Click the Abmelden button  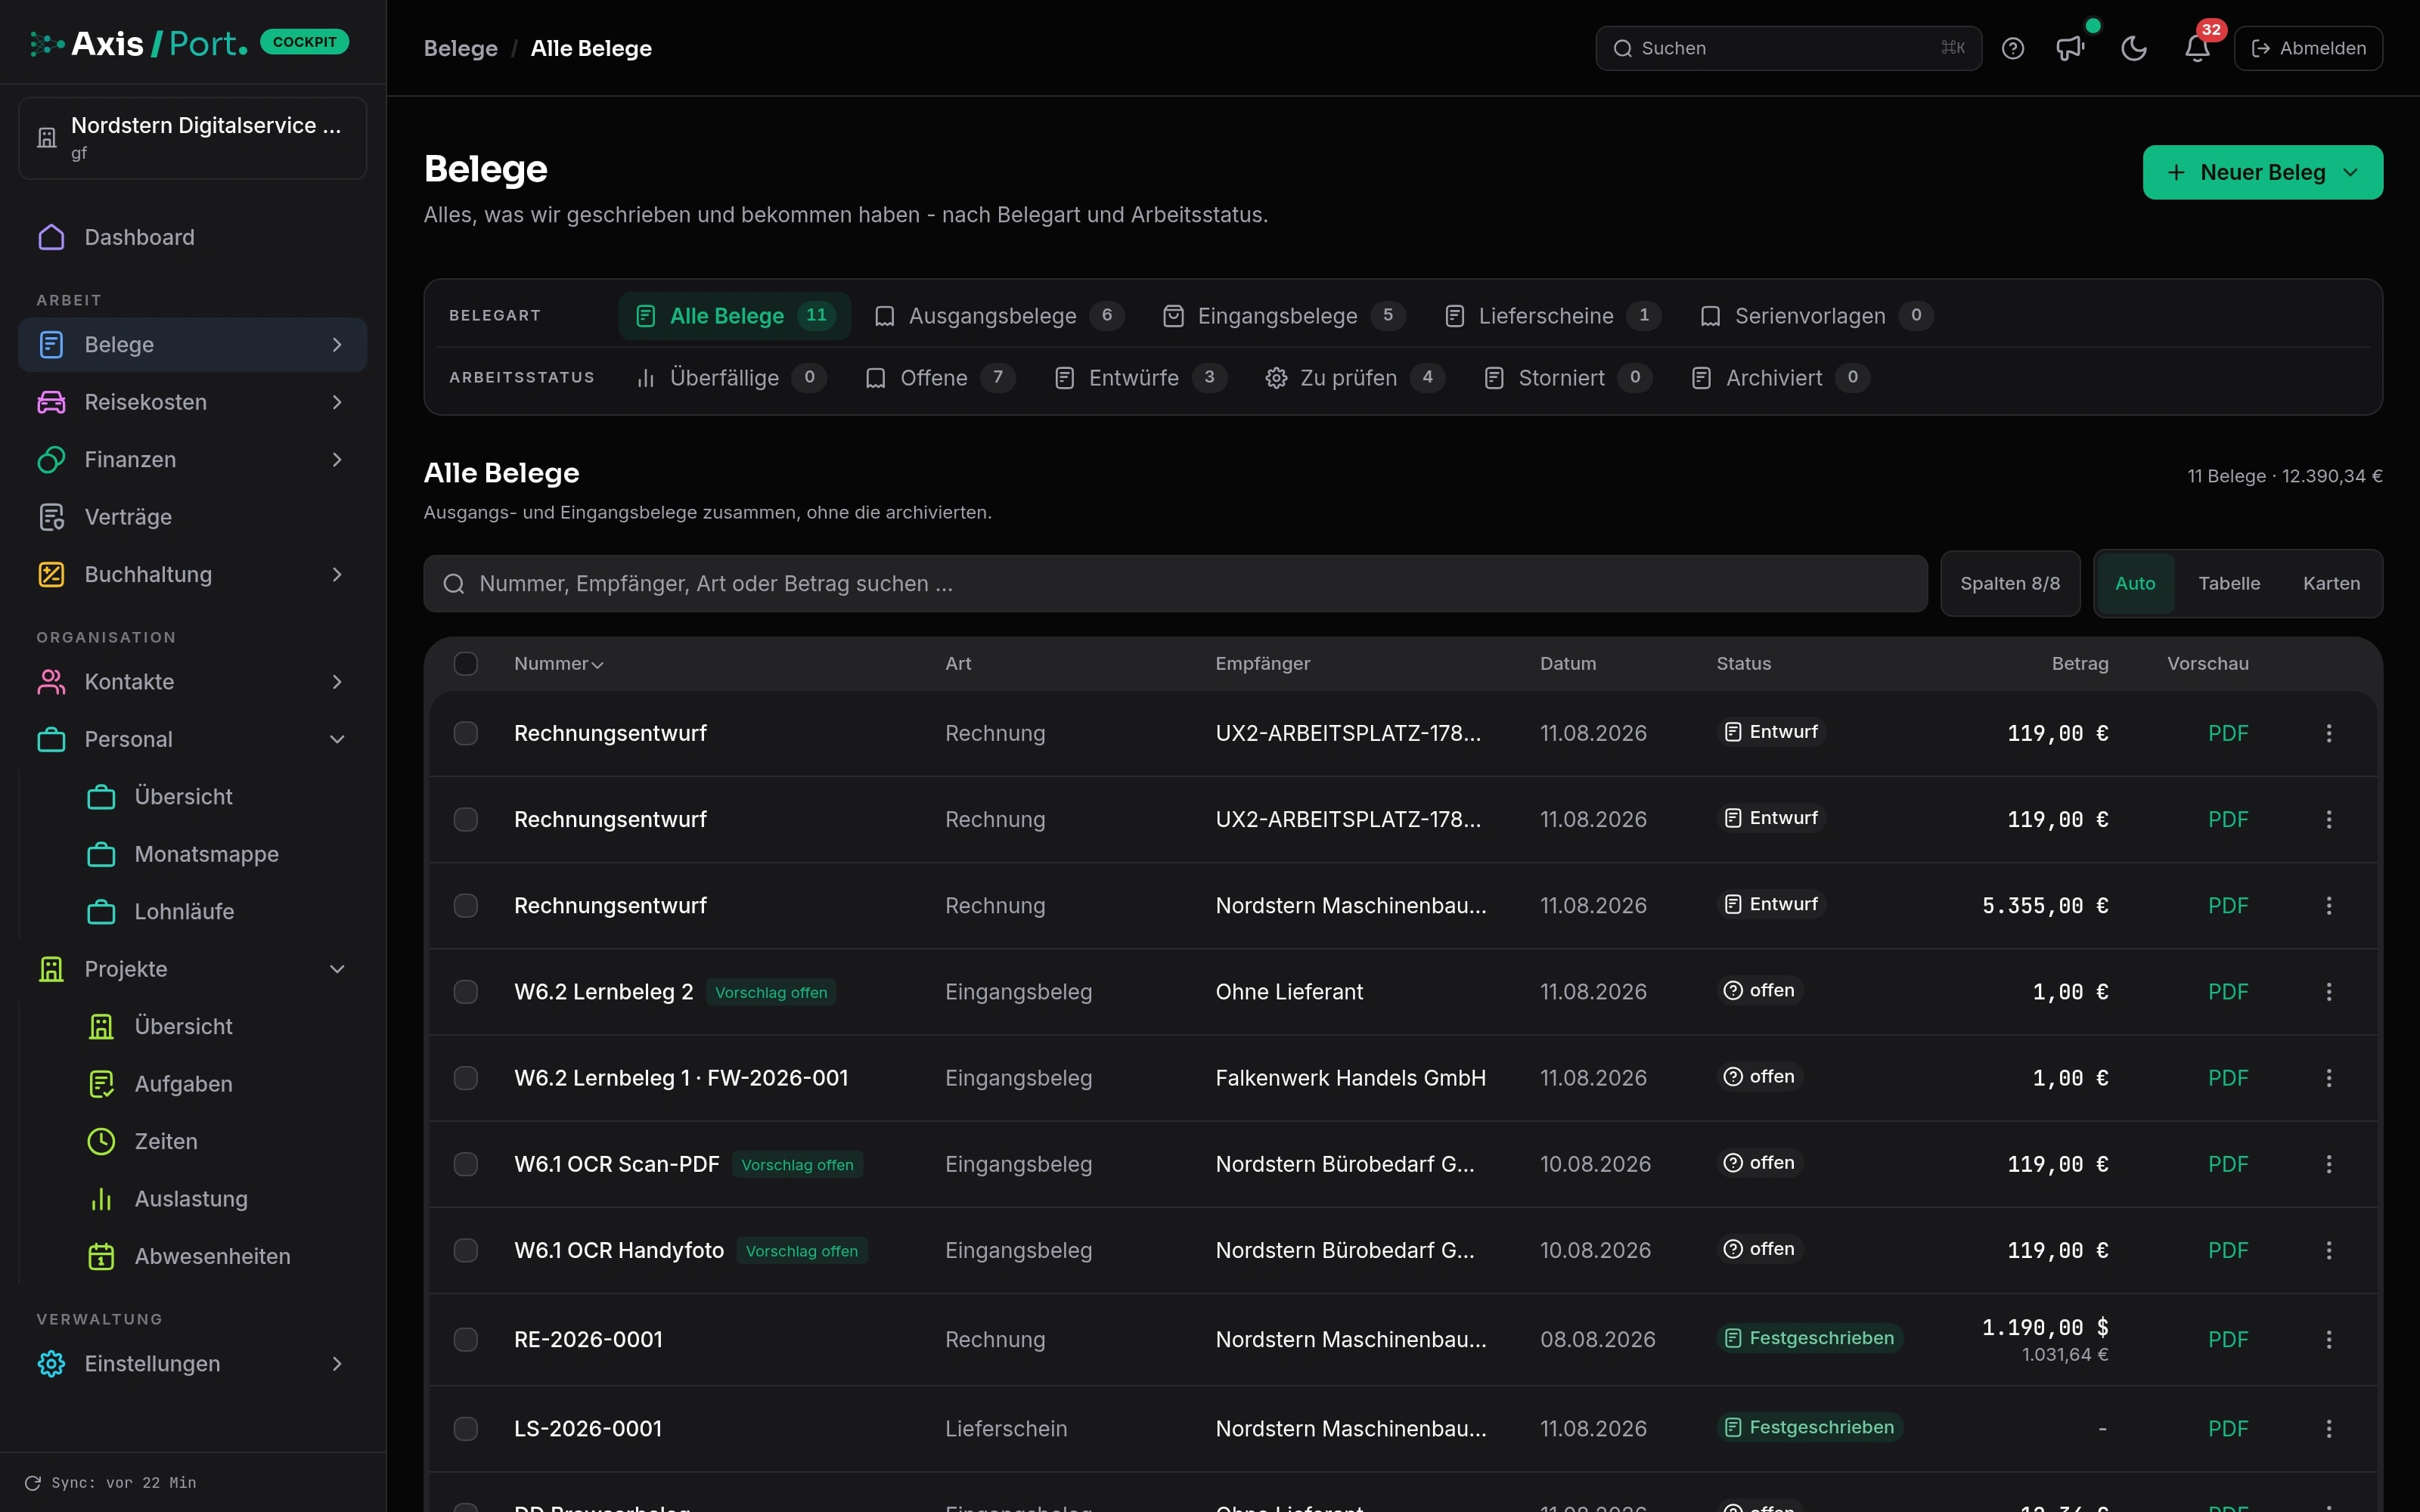click(2308, 48)
